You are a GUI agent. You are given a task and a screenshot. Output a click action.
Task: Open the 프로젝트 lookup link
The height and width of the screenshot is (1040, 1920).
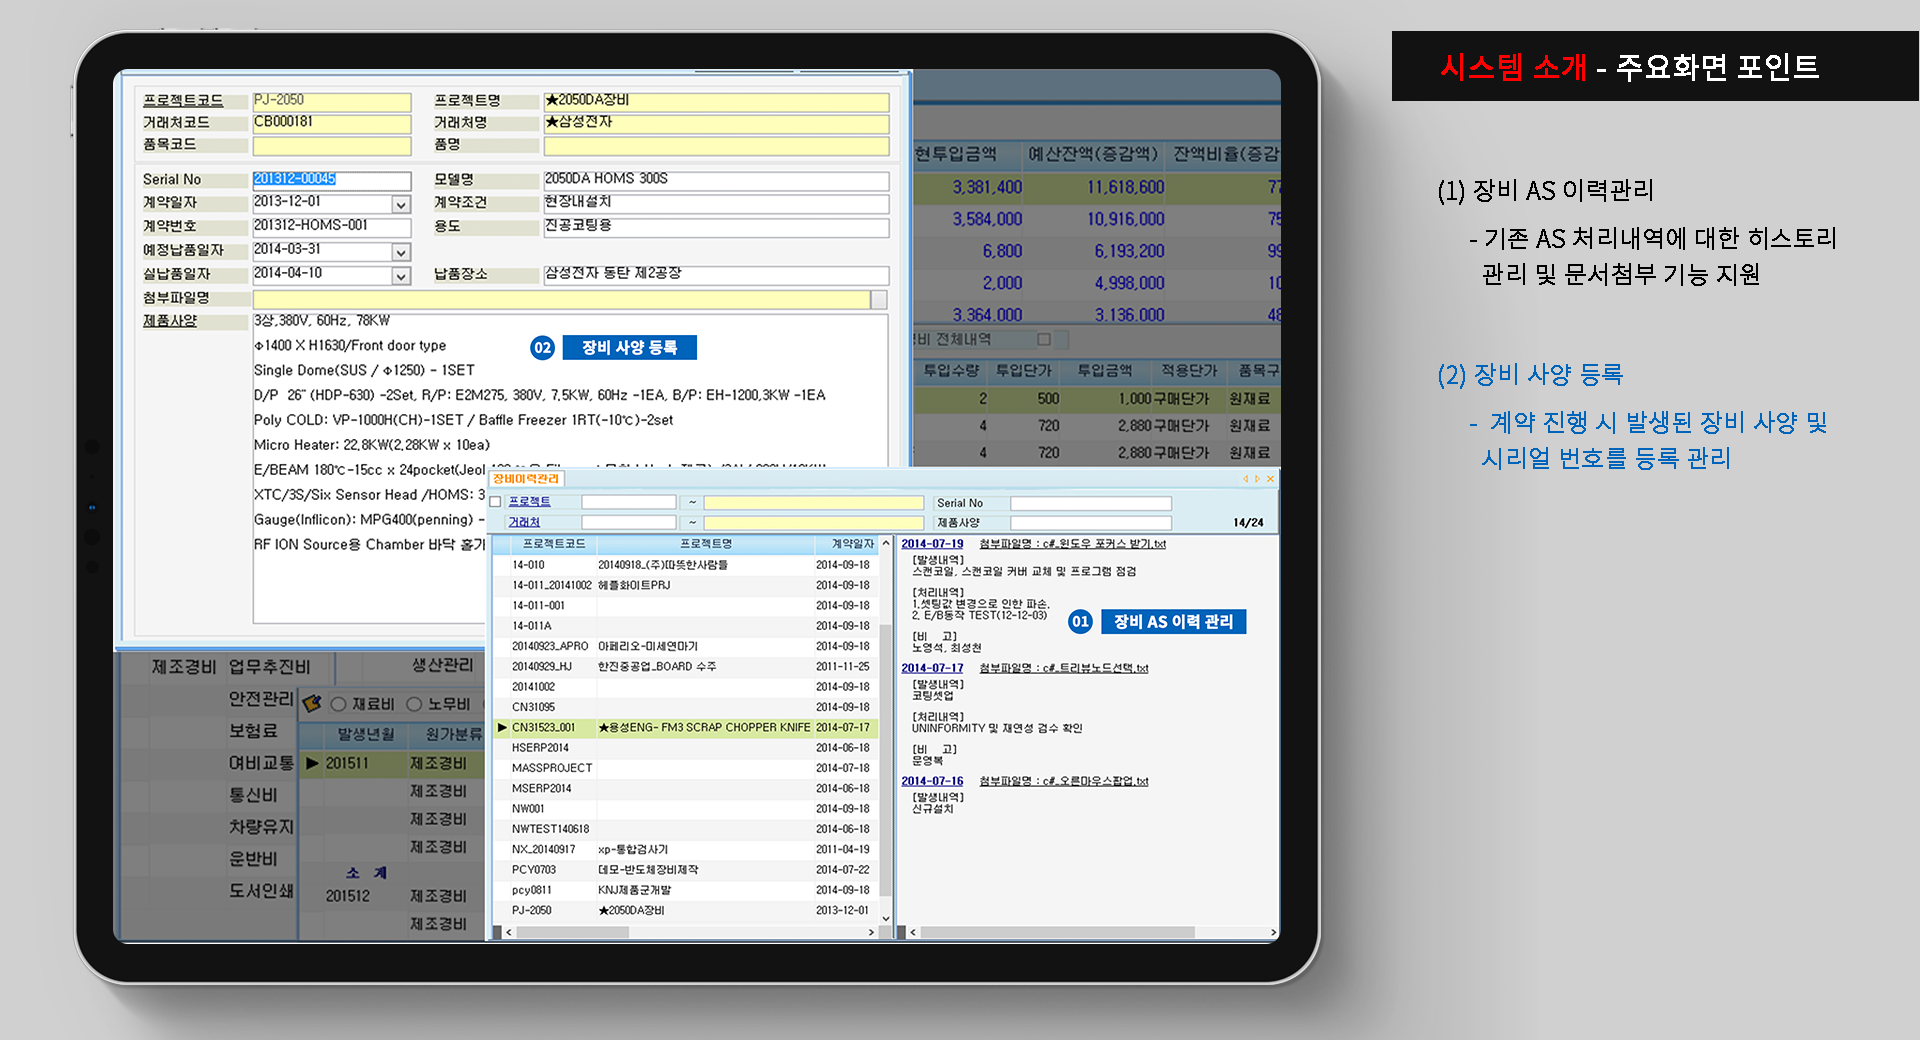click(x=530, y=502)
